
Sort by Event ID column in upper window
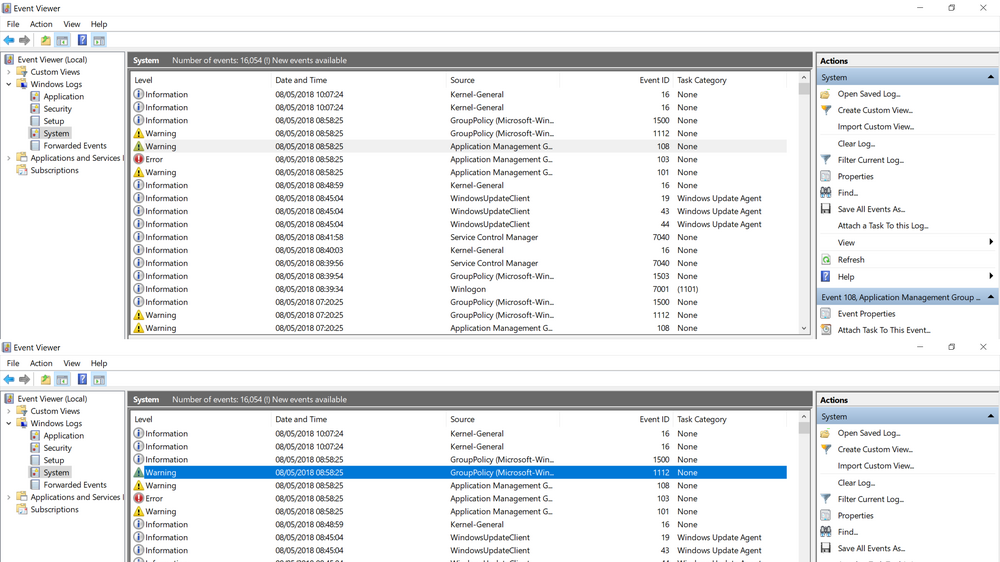tap(654, 80)
